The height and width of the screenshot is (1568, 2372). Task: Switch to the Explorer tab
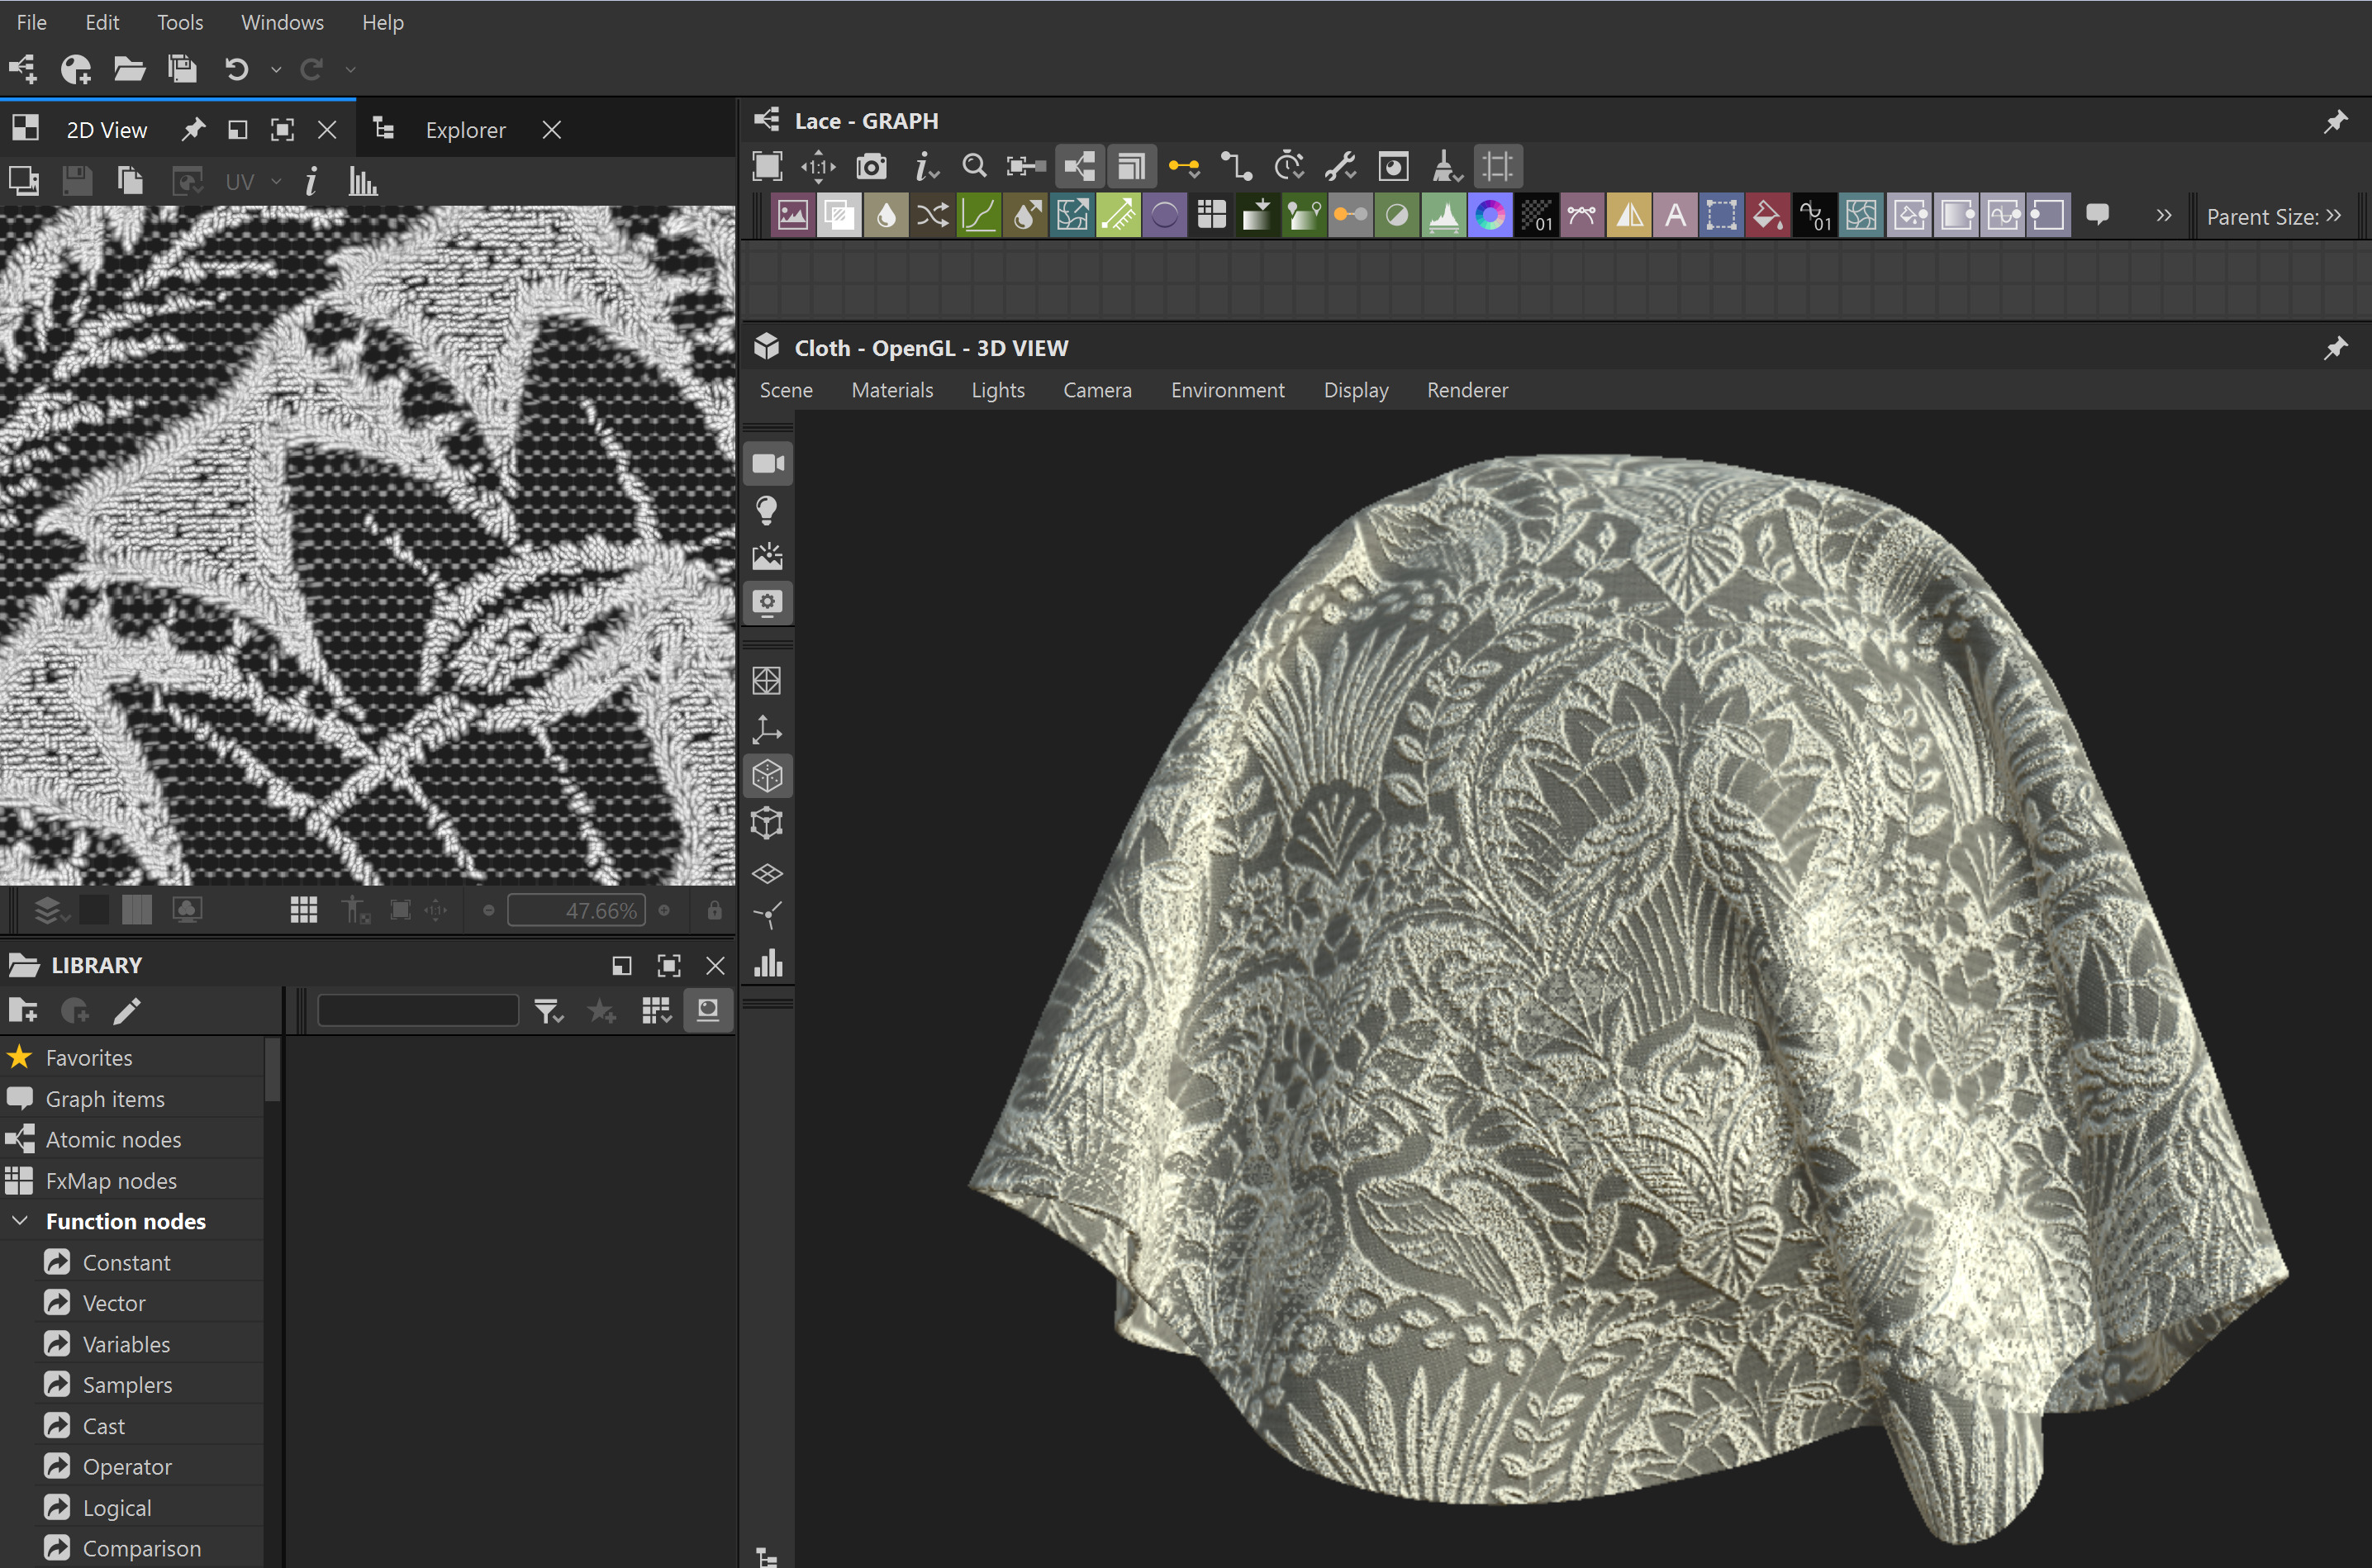(465, 130)
